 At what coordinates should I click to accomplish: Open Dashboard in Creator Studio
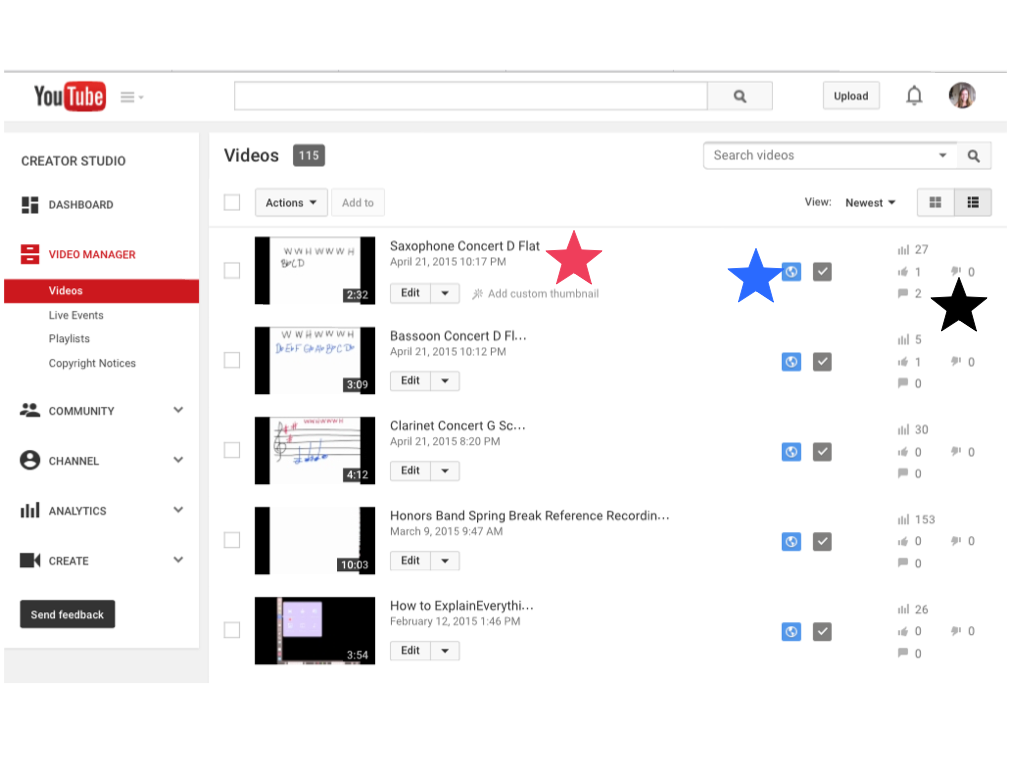pos(81,205)
